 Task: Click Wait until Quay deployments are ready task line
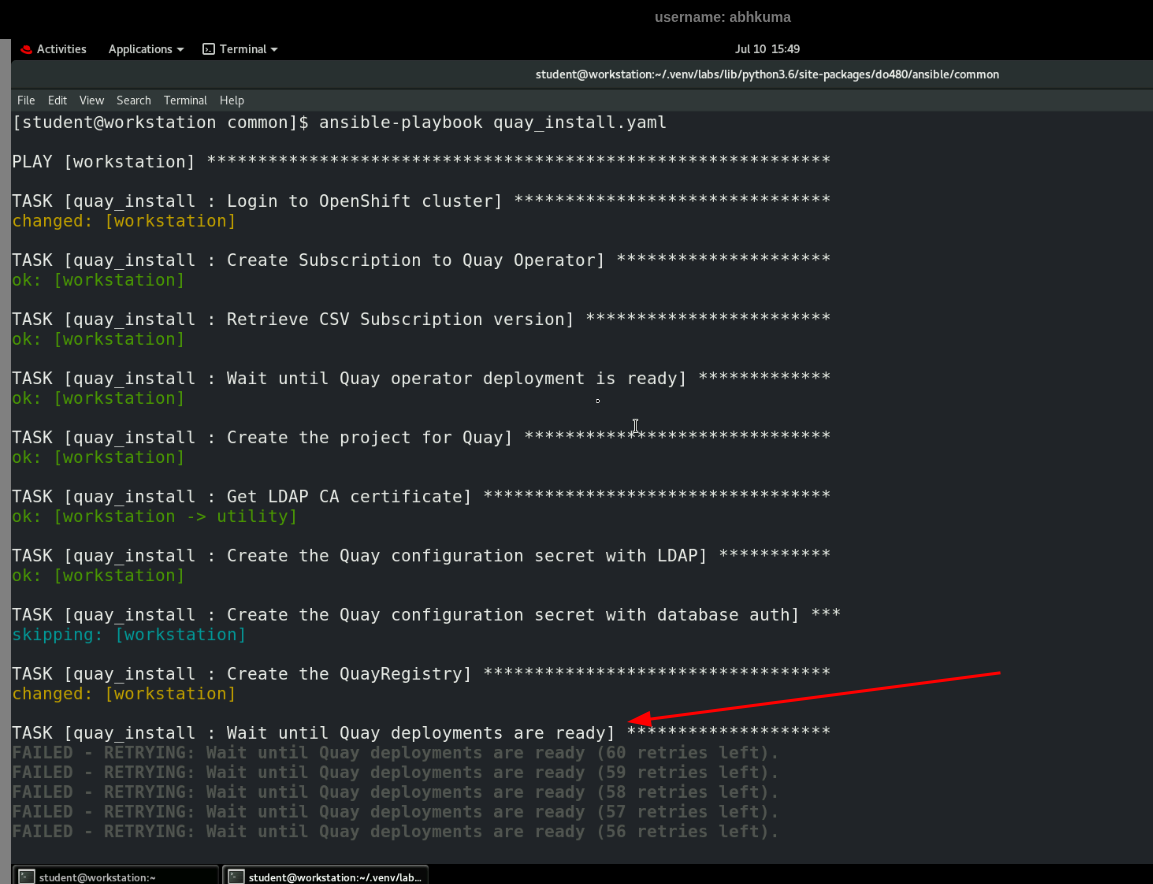pos(421,733)
